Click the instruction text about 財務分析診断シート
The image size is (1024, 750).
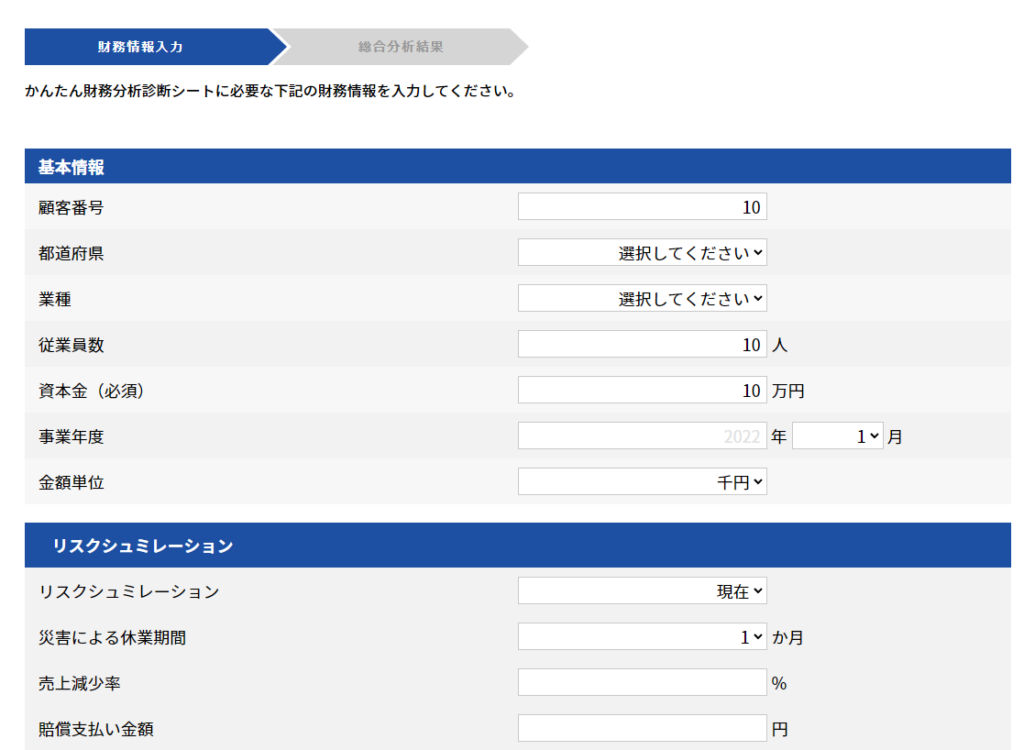click(270, 92)
